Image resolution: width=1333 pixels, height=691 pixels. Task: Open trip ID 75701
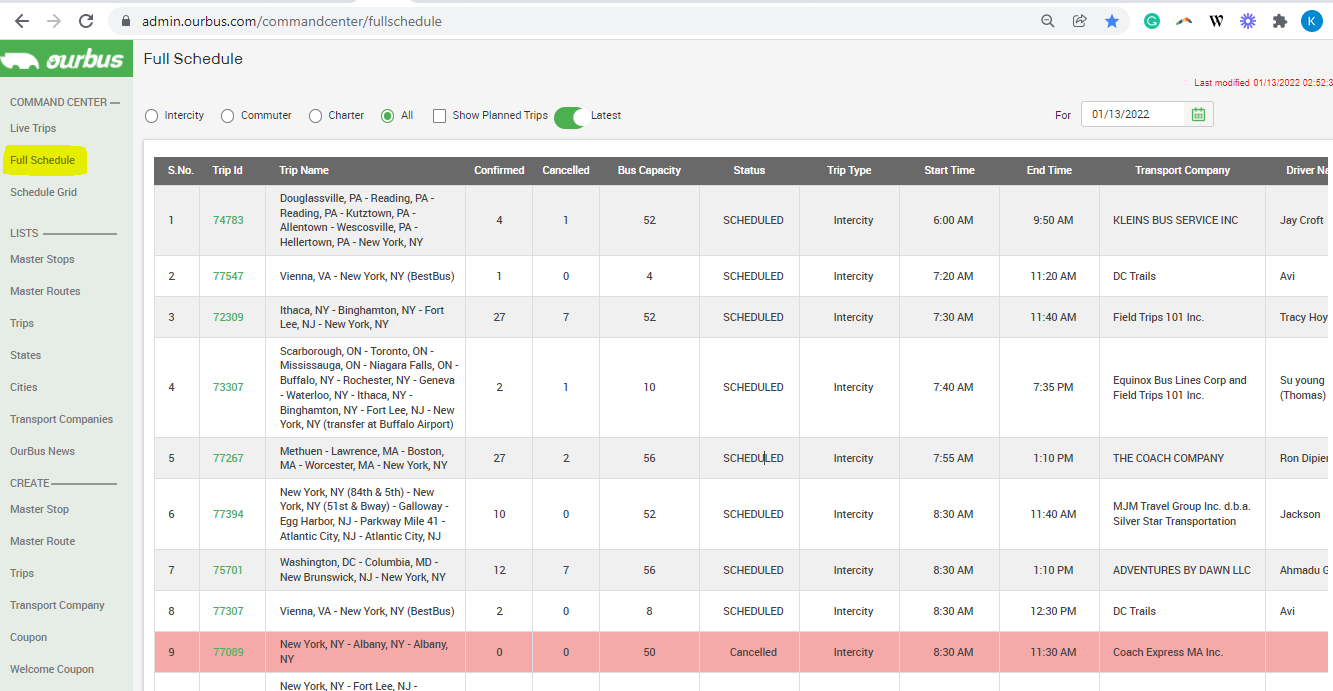pos(228,570)
